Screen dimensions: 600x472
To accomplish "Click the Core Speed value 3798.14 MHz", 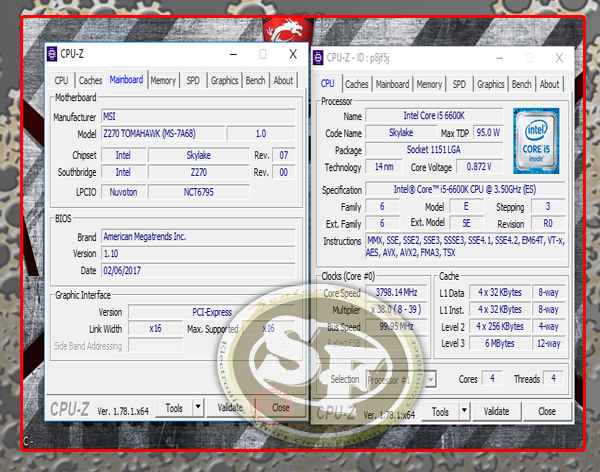I will [396, 292].
